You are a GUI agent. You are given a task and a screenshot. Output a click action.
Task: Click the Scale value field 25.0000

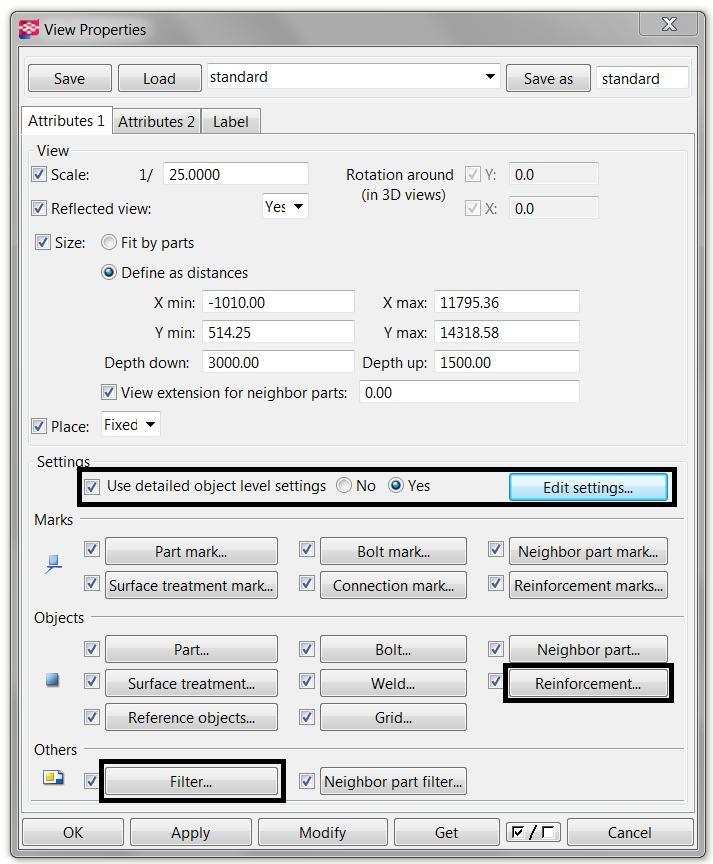(236, 174)
